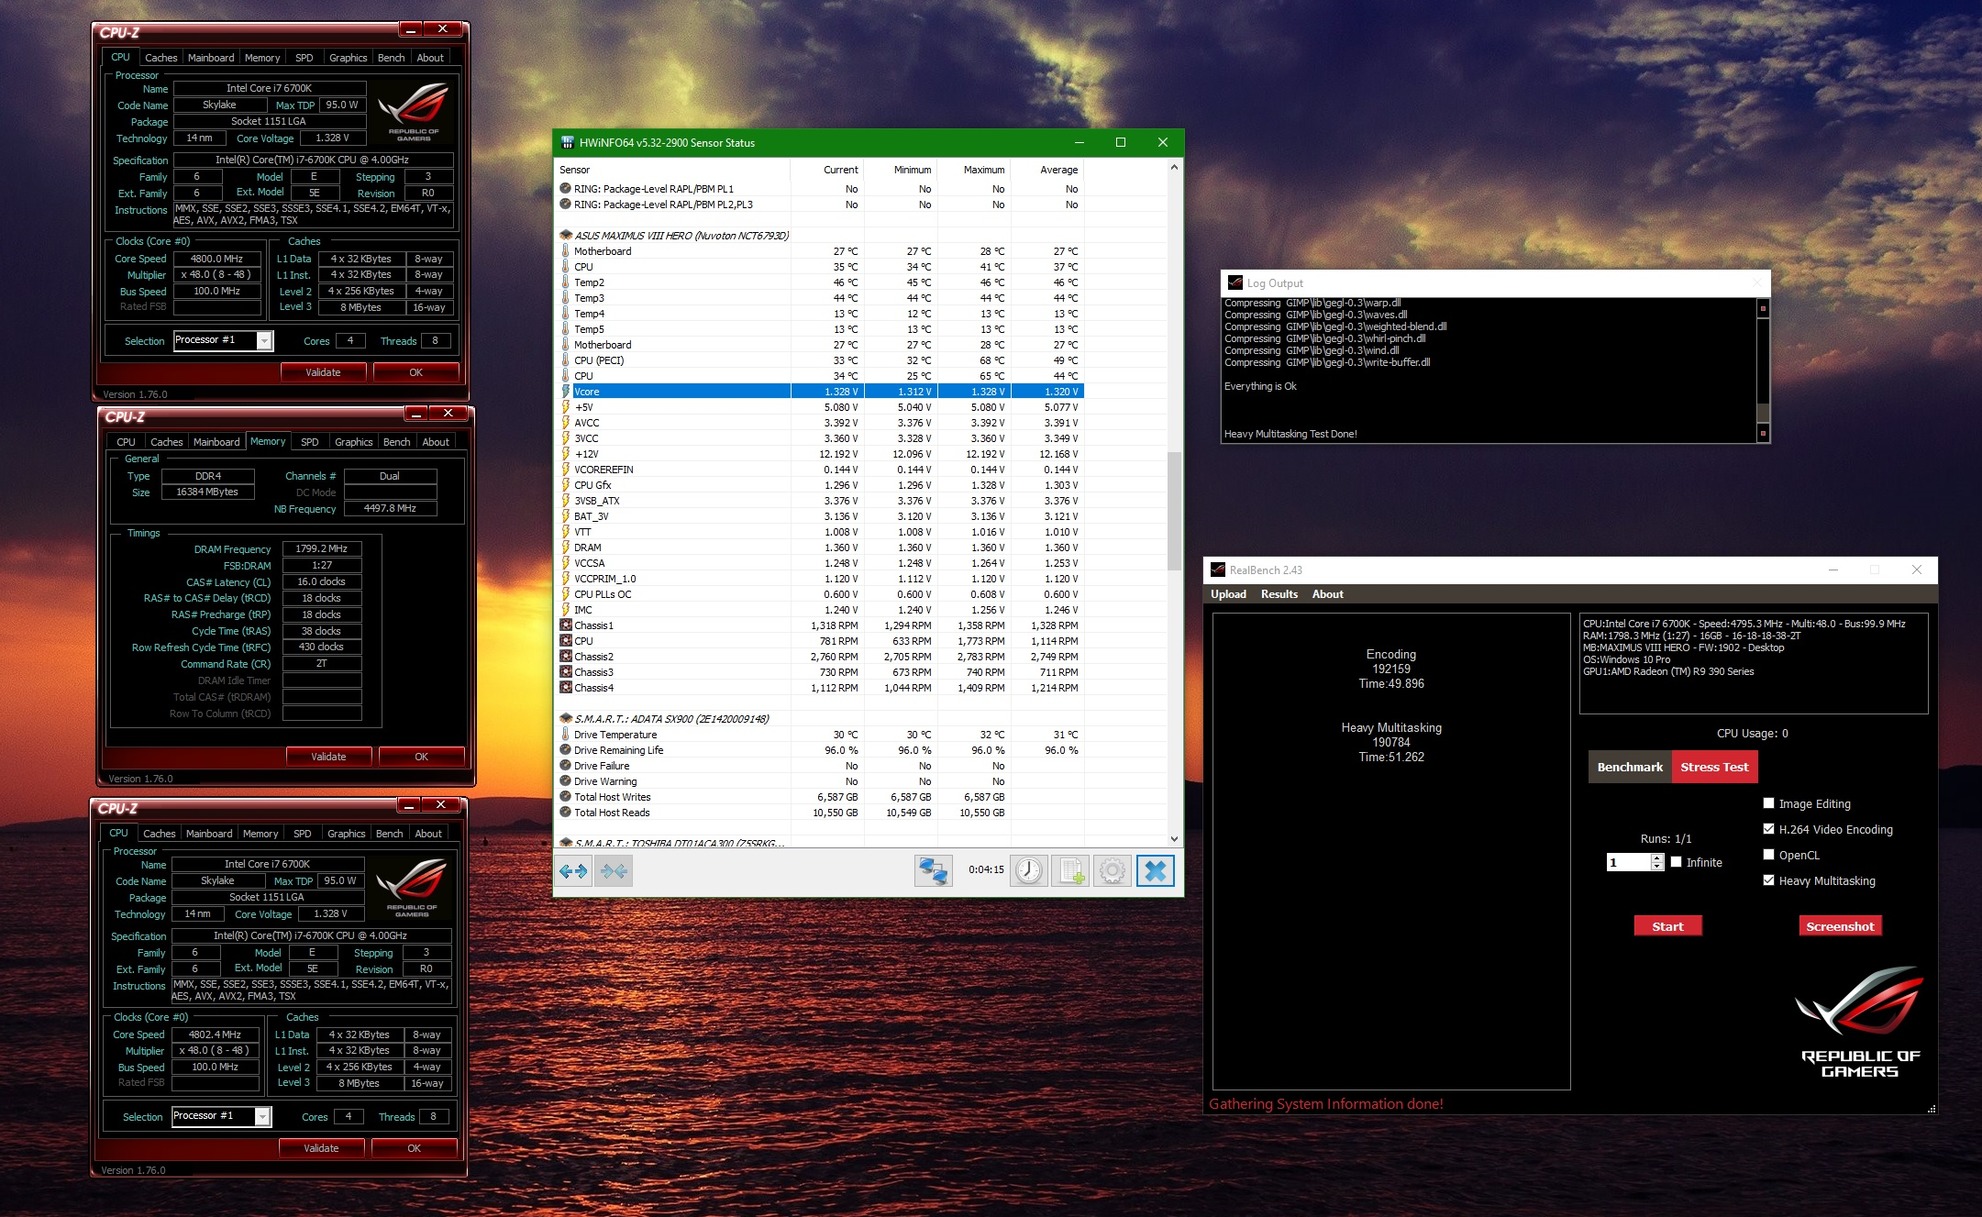Click the icon beside the Total Host Writes row
This screenshot has height=1217, width=1982.
tap(565, 797)
